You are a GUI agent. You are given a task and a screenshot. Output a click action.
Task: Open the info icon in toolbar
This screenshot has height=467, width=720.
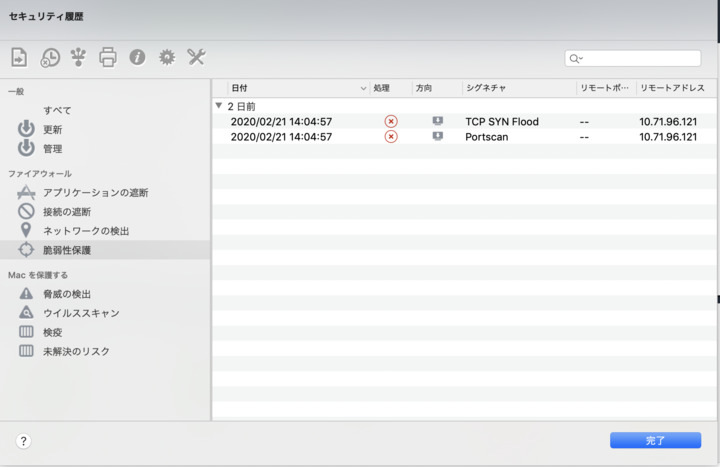tap(137, 58)
